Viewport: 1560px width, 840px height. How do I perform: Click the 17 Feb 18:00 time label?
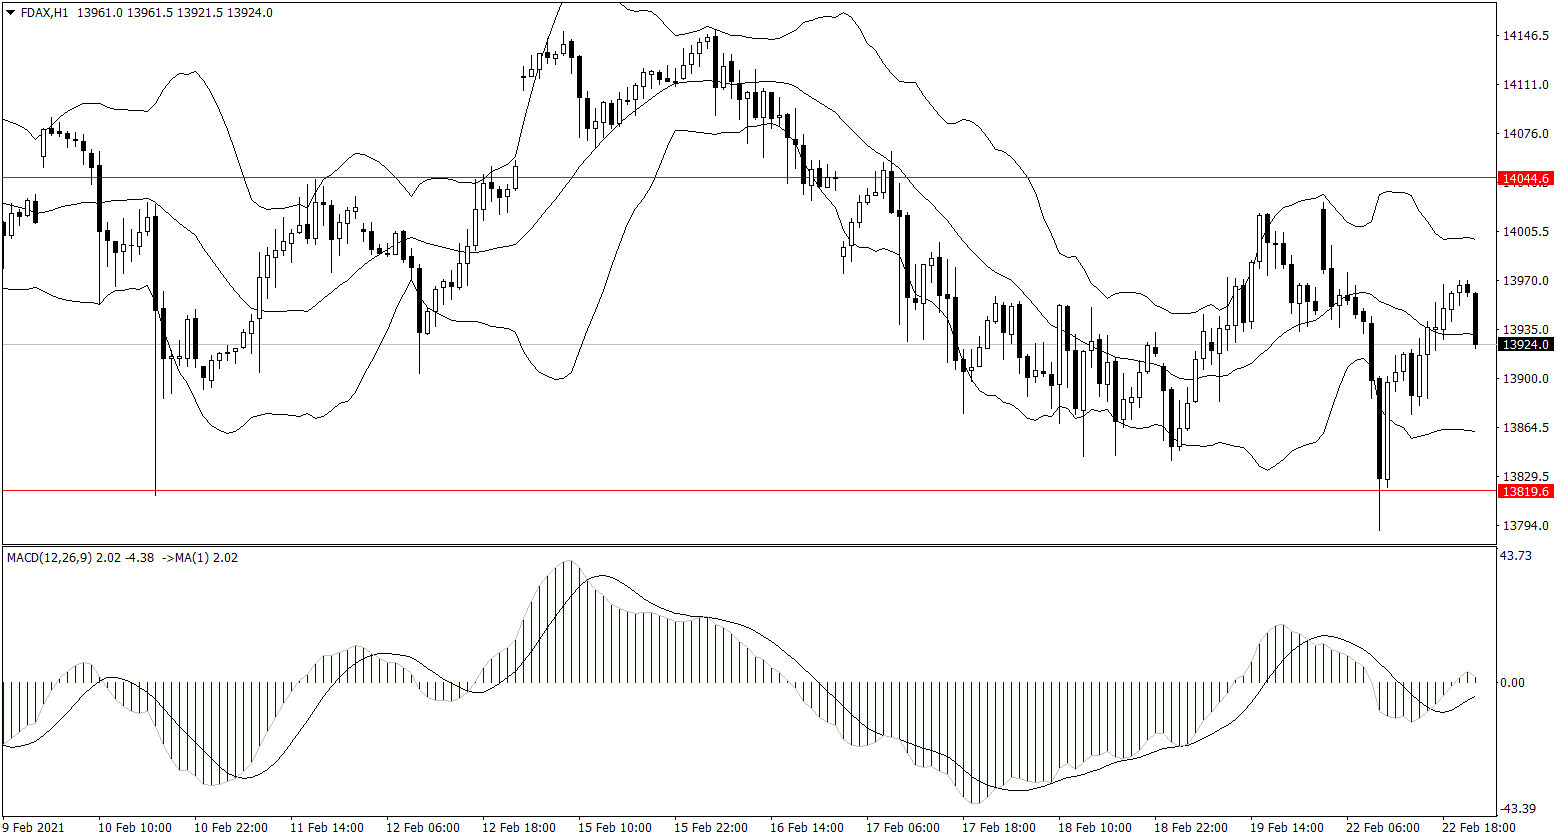click(x=998, y=828)
